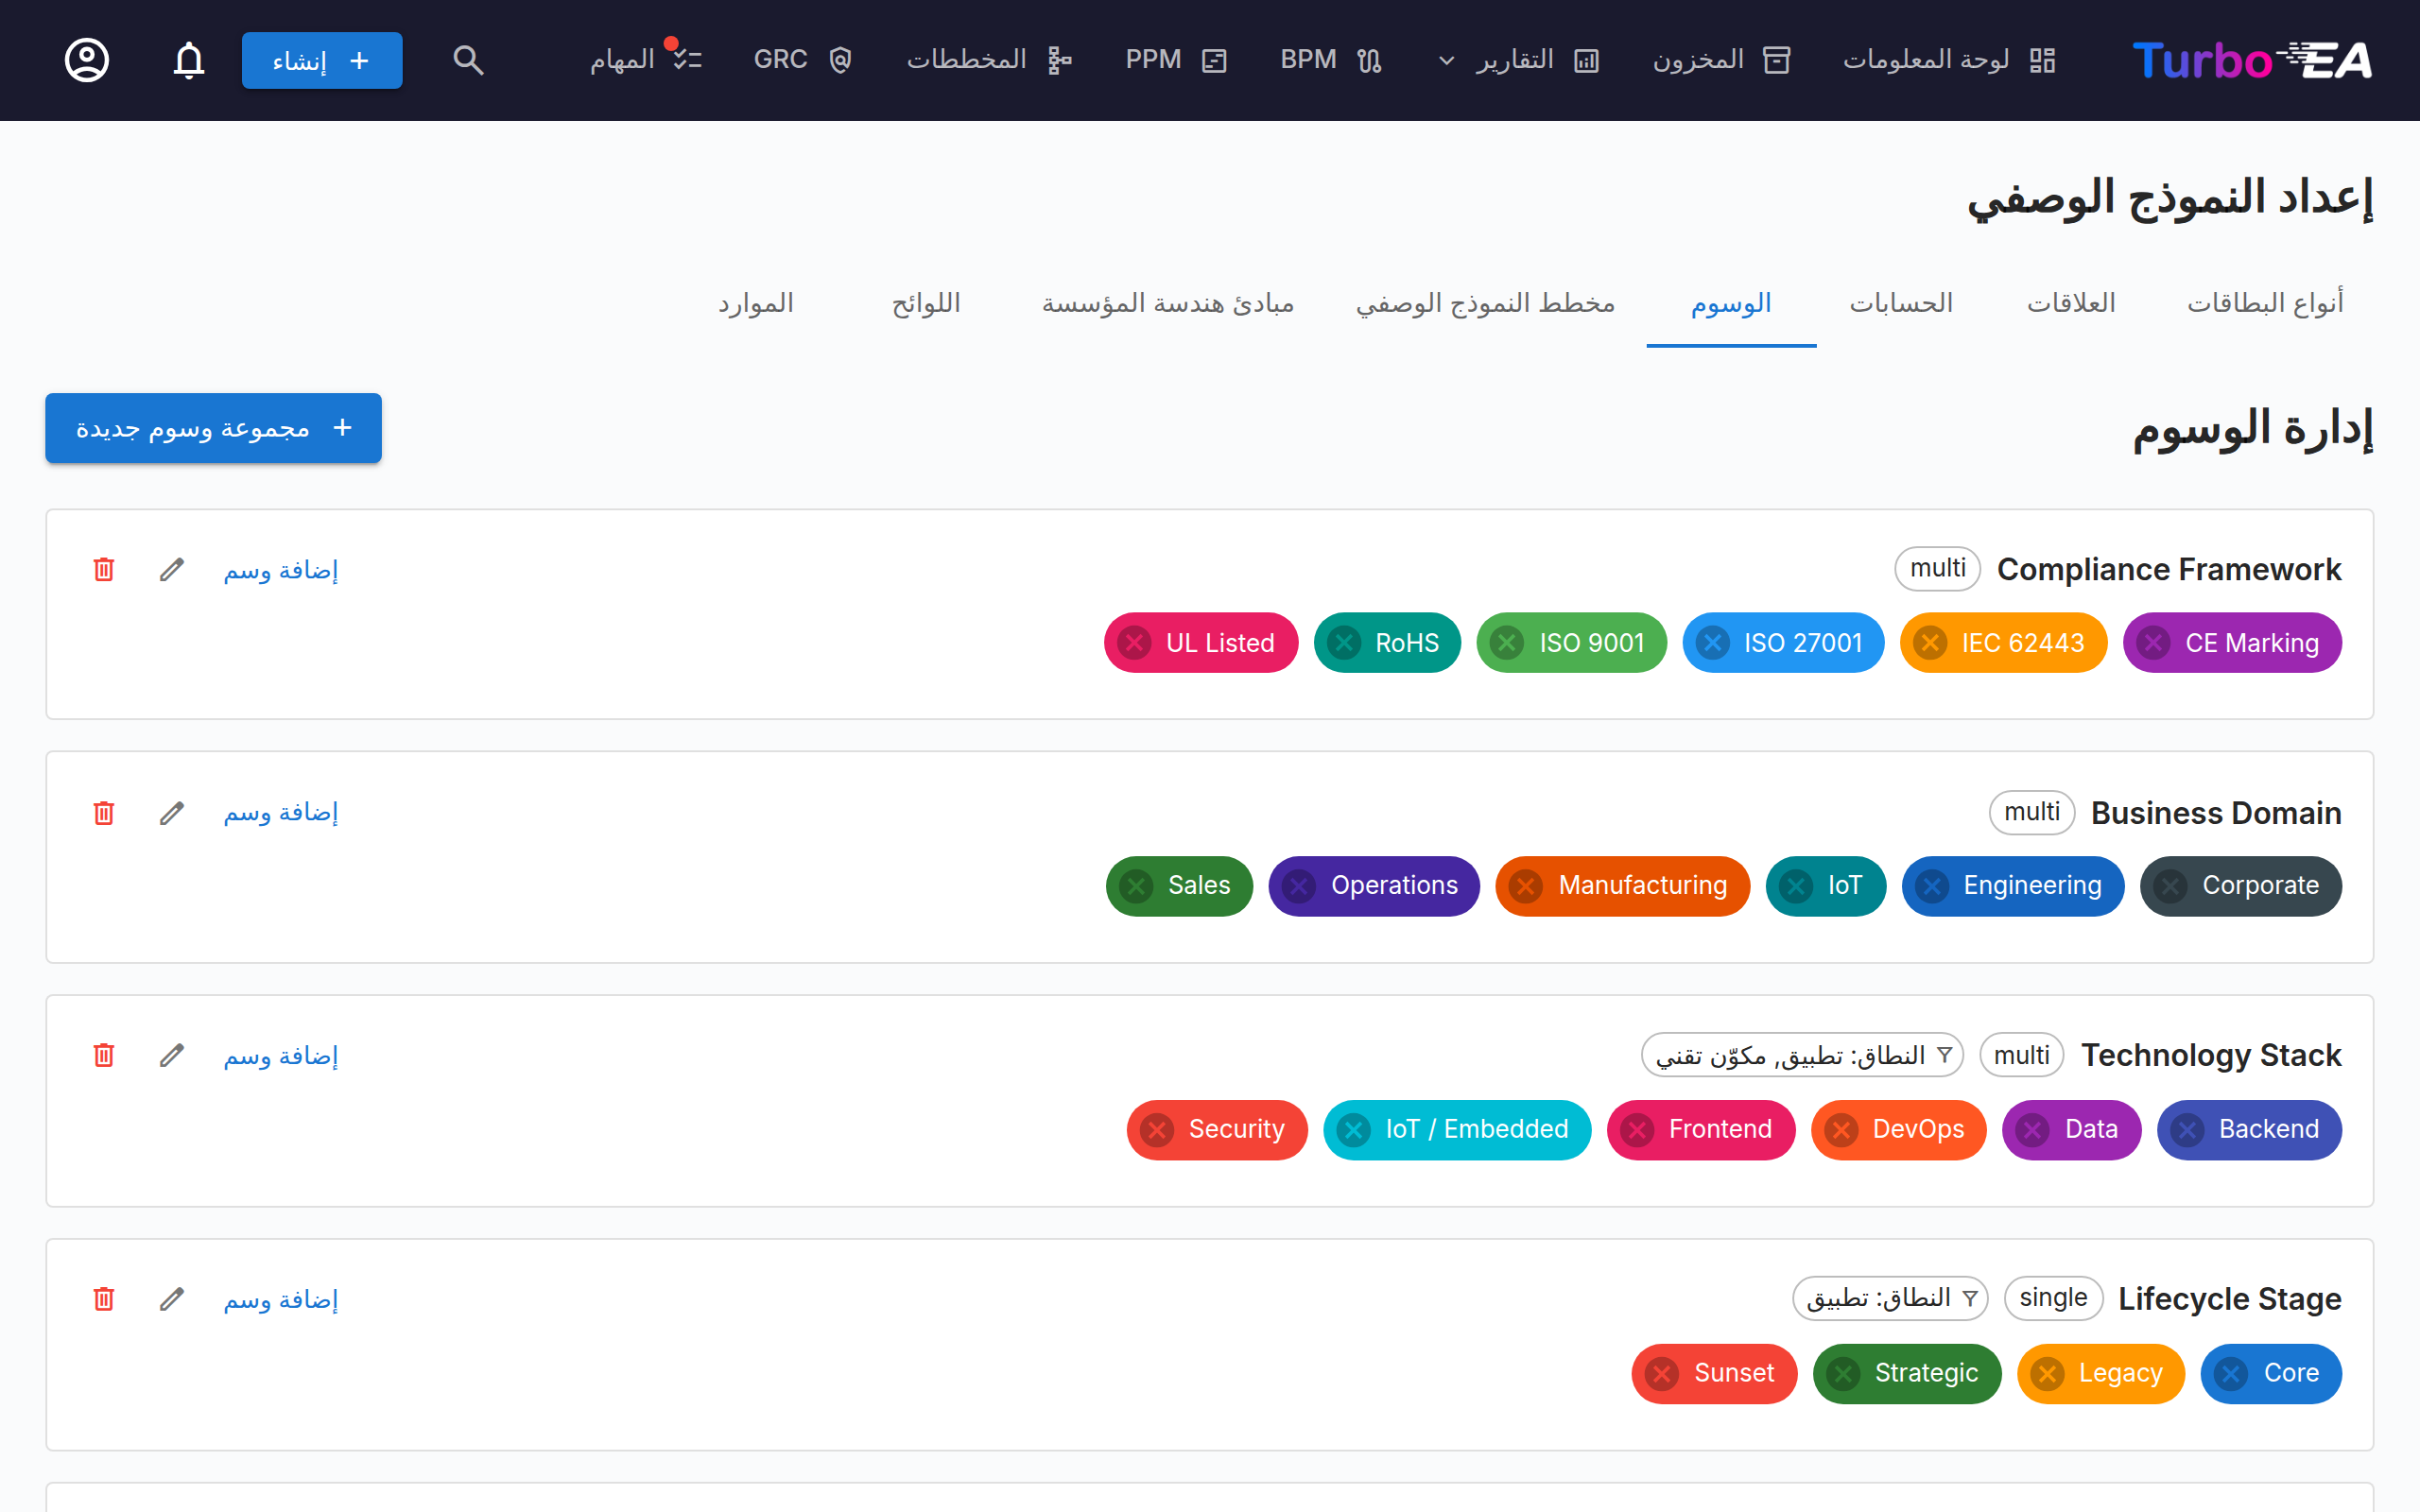Remove the Sales tag

[x=1136, y=886]
